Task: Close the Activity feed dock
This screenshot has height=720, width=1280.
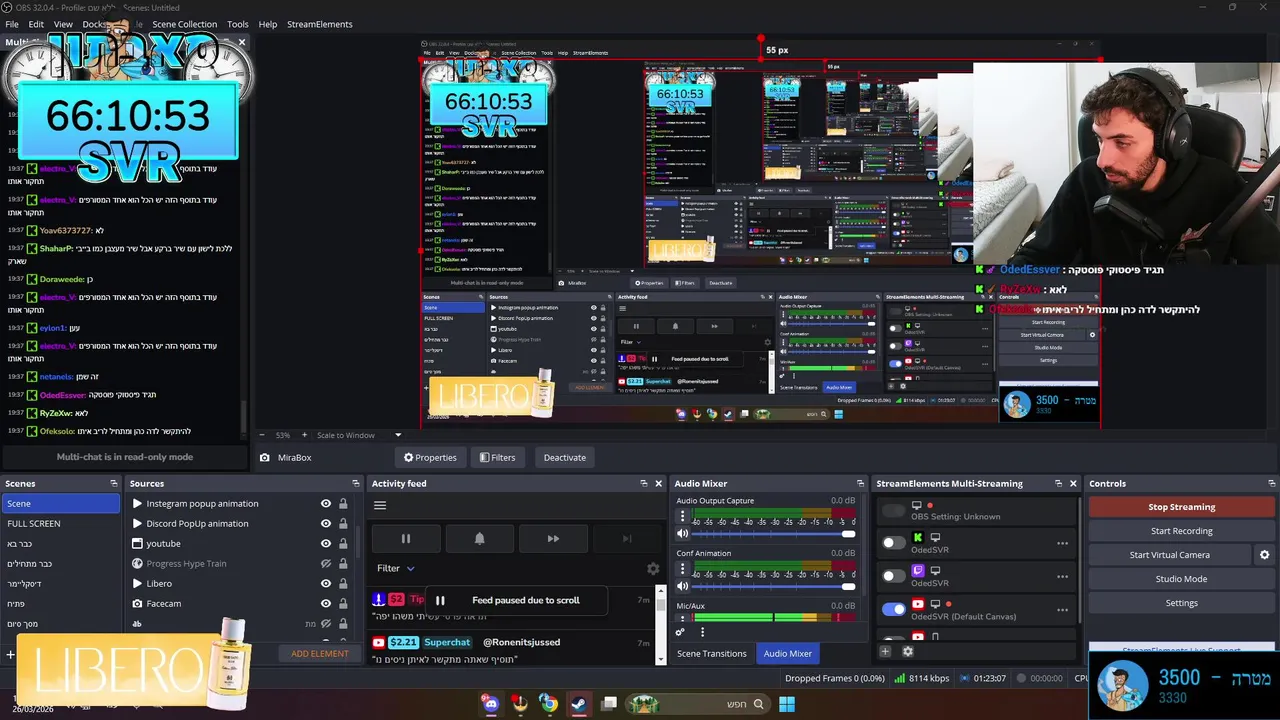Action: pos(658,483)
